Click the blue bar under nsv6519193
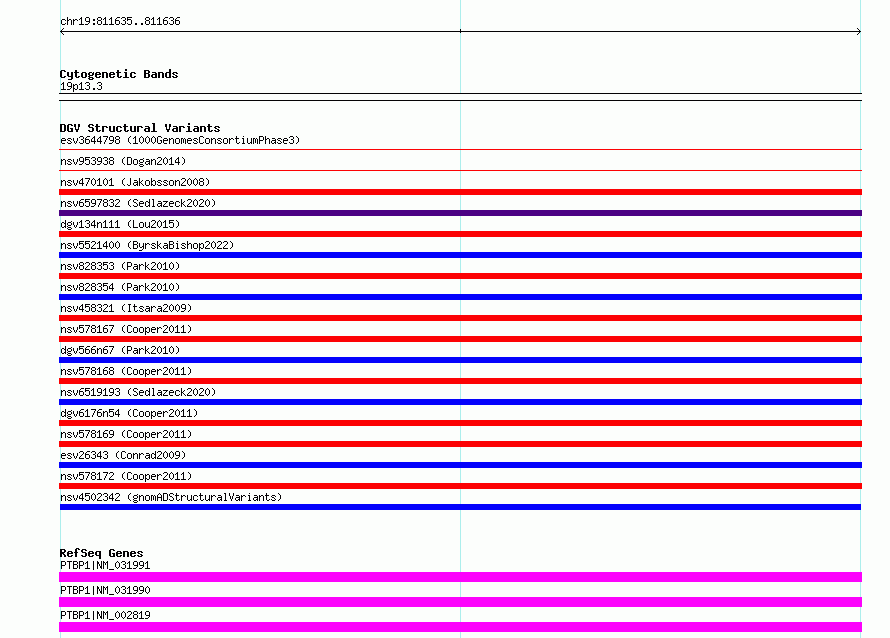 tap(460, 402)
